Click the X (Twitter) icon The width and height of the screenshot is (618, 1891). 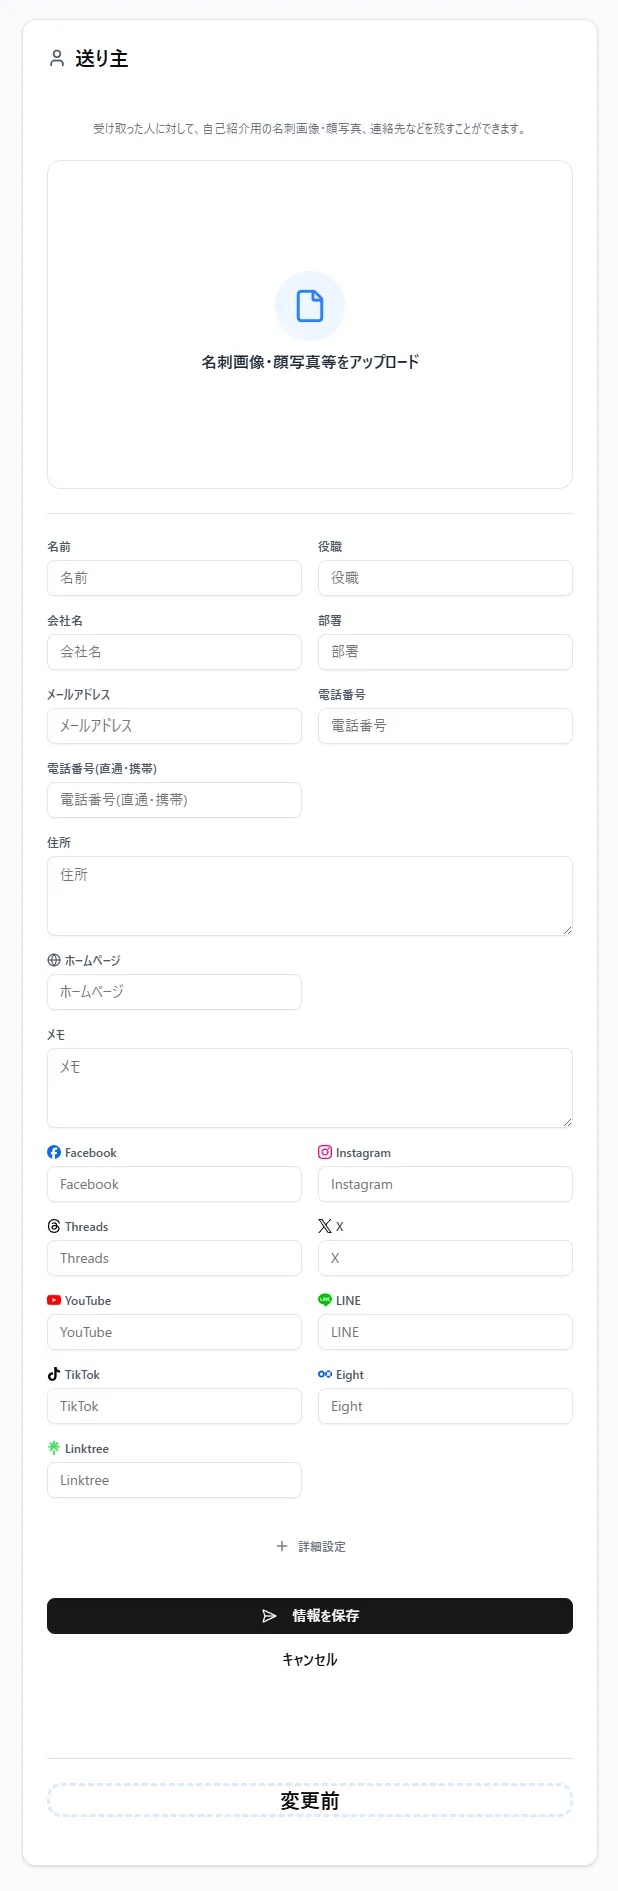click(x=324, y=1226)
